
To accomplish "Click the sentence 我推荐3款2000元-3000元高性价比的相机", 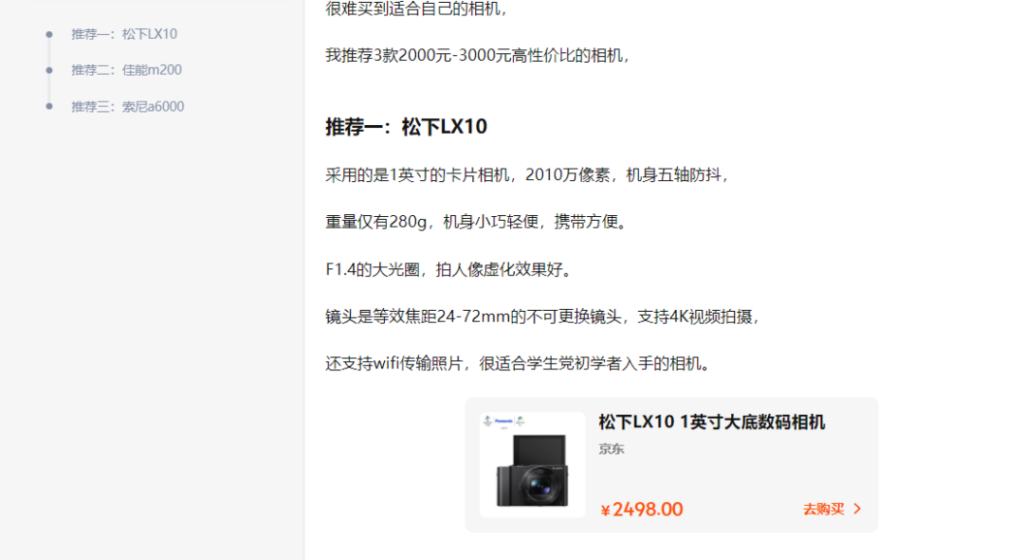I will click(x=478, y=55).
